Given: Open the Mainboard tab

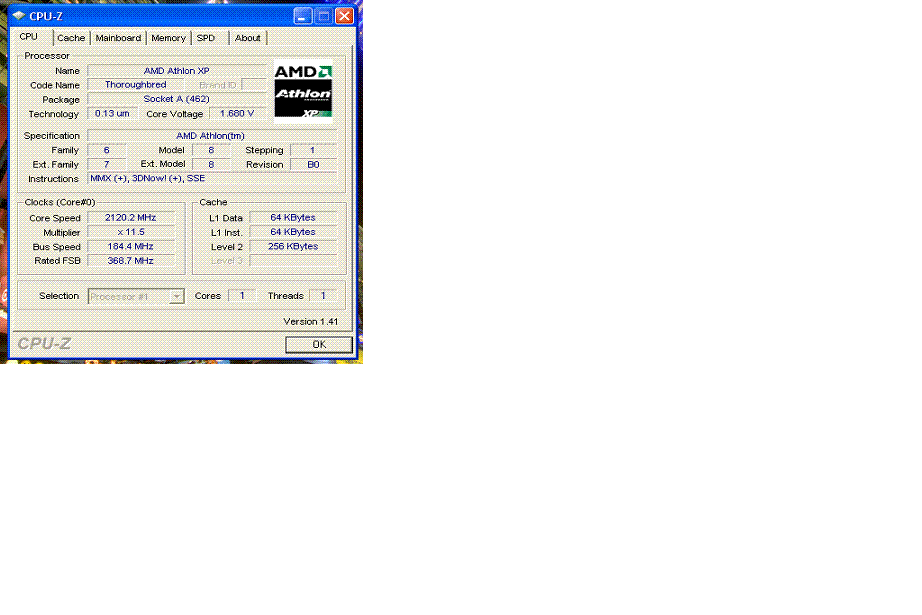Looking at the screenshot, I should point(118,38).
